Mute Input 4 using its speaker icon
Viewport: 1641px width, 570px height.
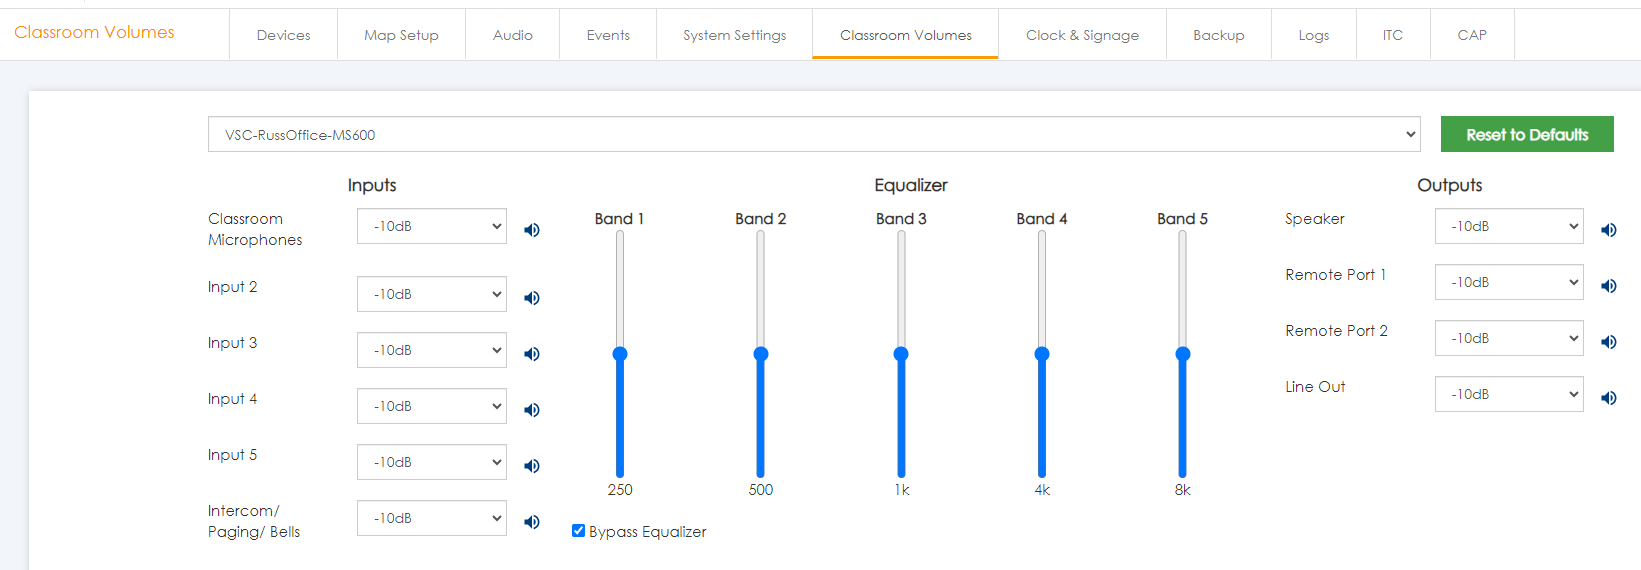(x=532, y=410)
